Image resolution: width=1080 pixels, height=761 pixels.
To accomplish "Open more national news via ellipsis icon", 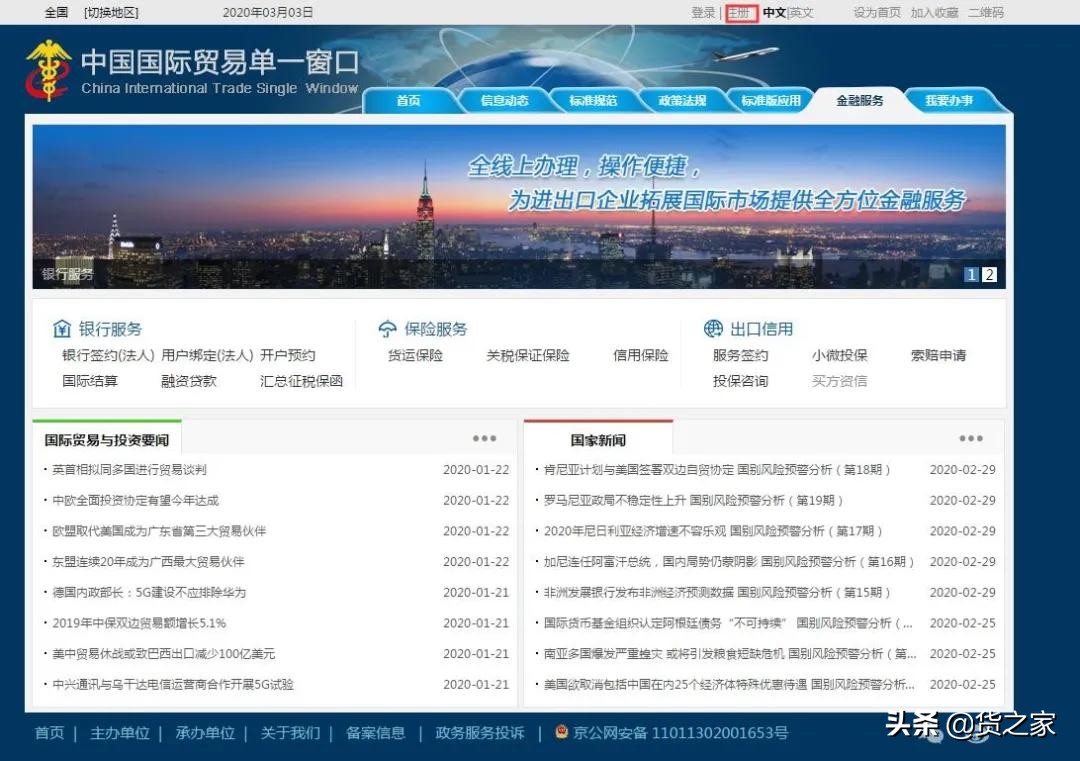I will (x=971, y=437).
